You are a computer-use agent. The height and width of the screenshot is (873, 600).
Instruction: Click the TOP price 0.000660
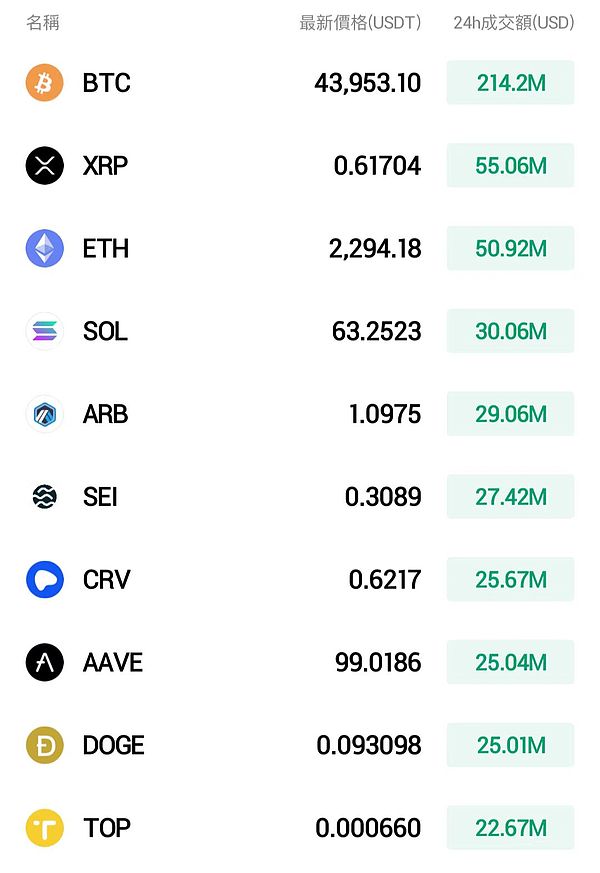[x=368, y=828]
